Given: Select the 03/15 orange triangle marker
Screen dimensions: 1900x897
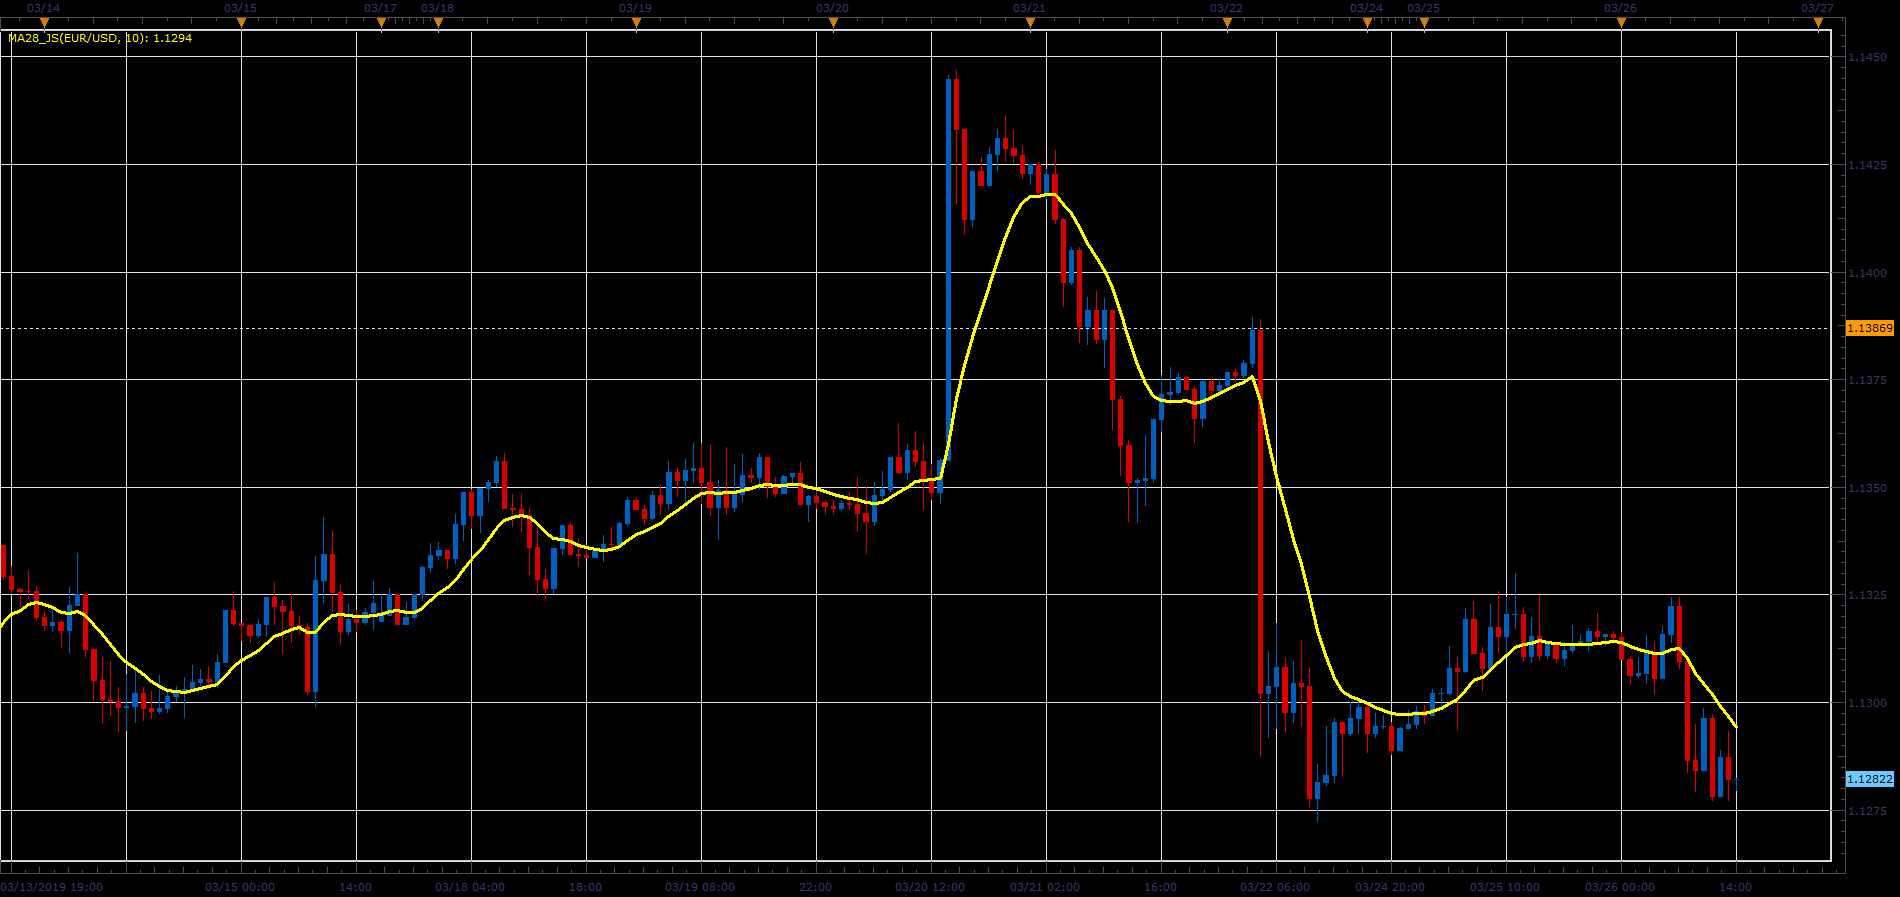Looking at the screenshot, I should coord(241,23).
